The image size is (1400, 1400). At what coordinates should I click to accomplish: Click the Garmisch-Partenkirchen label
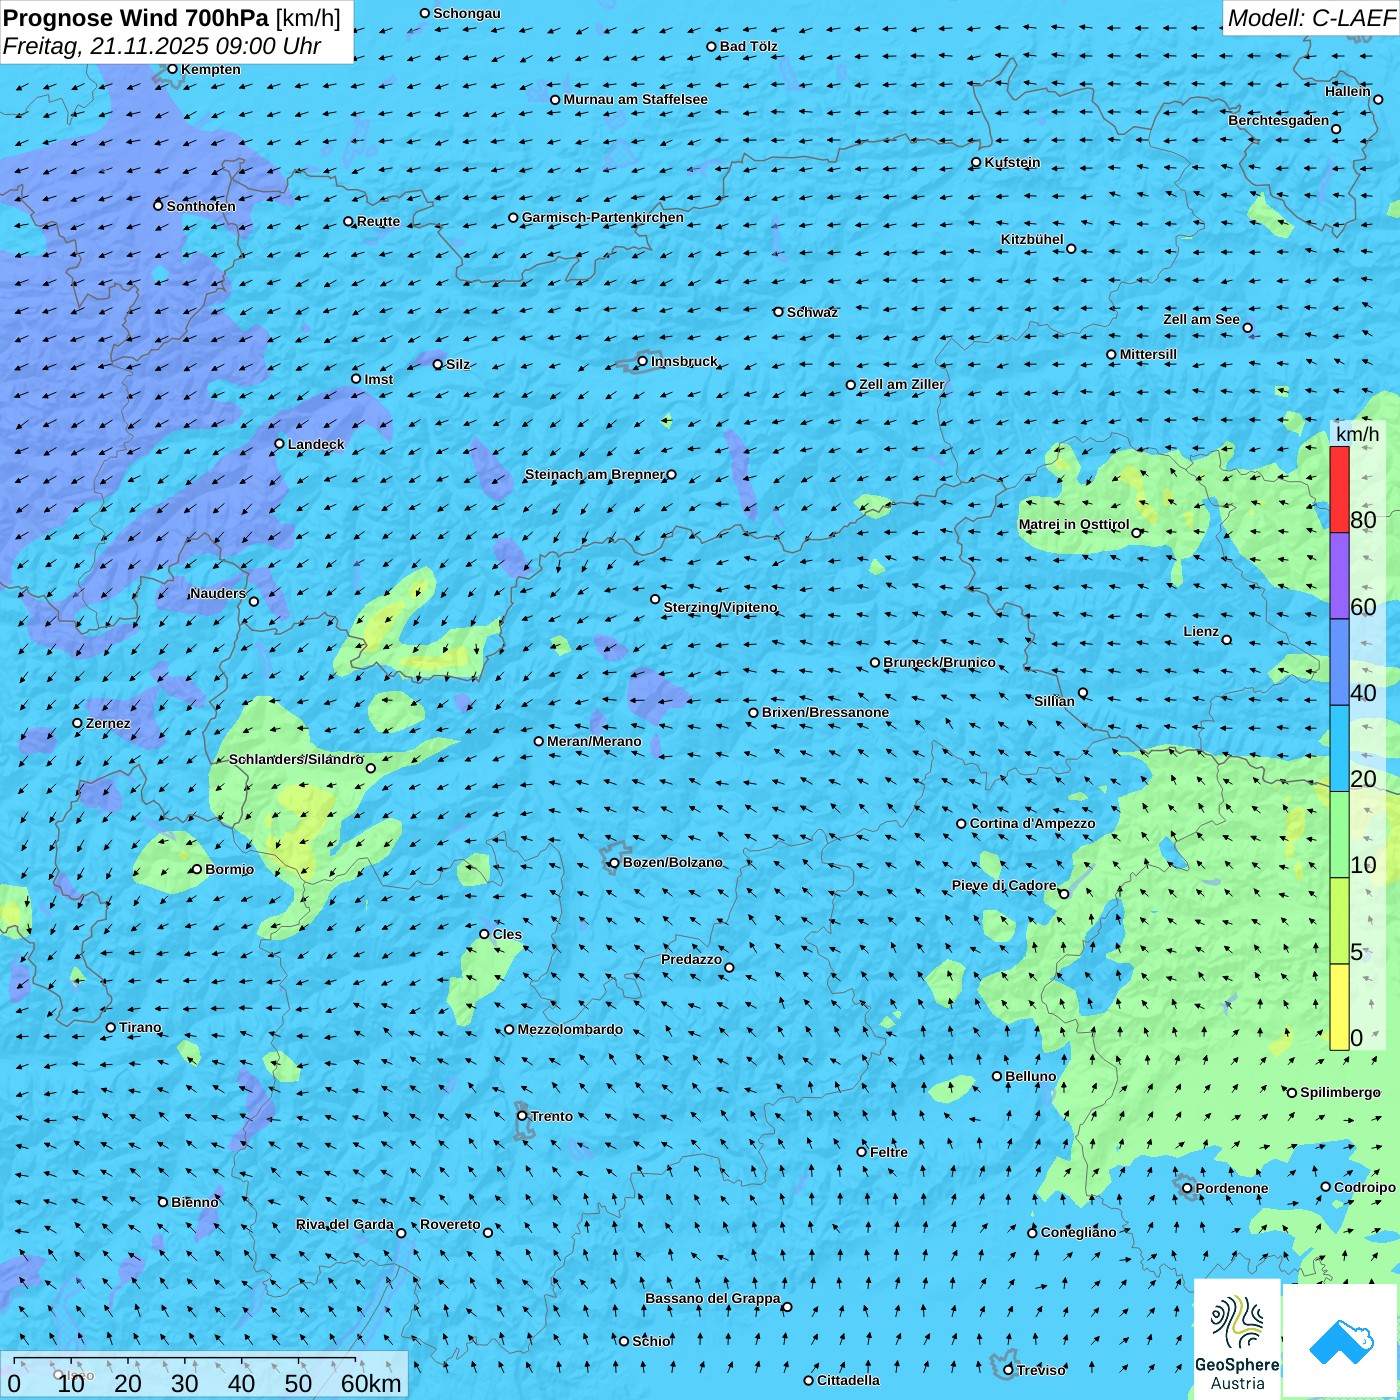pyautogui.click(x=603, y=217)
